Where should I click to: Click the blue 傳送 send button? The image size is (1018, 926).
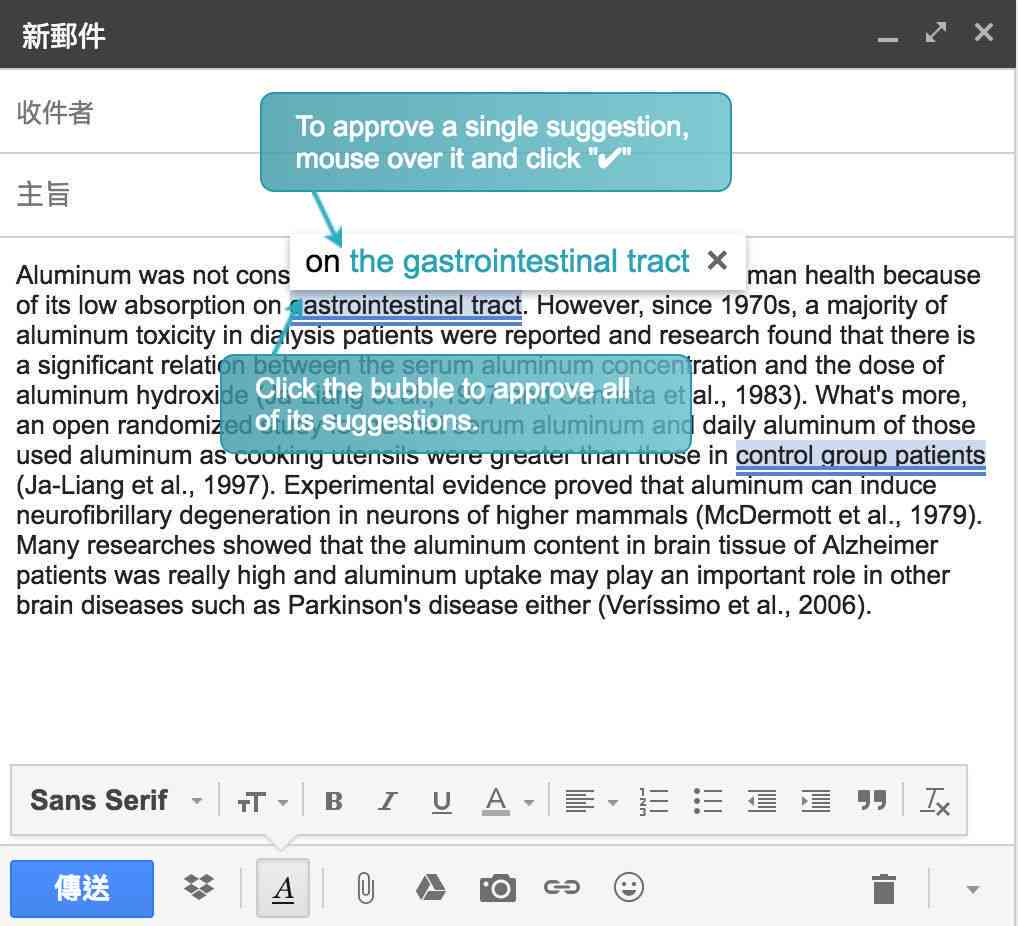click(82, 888)
